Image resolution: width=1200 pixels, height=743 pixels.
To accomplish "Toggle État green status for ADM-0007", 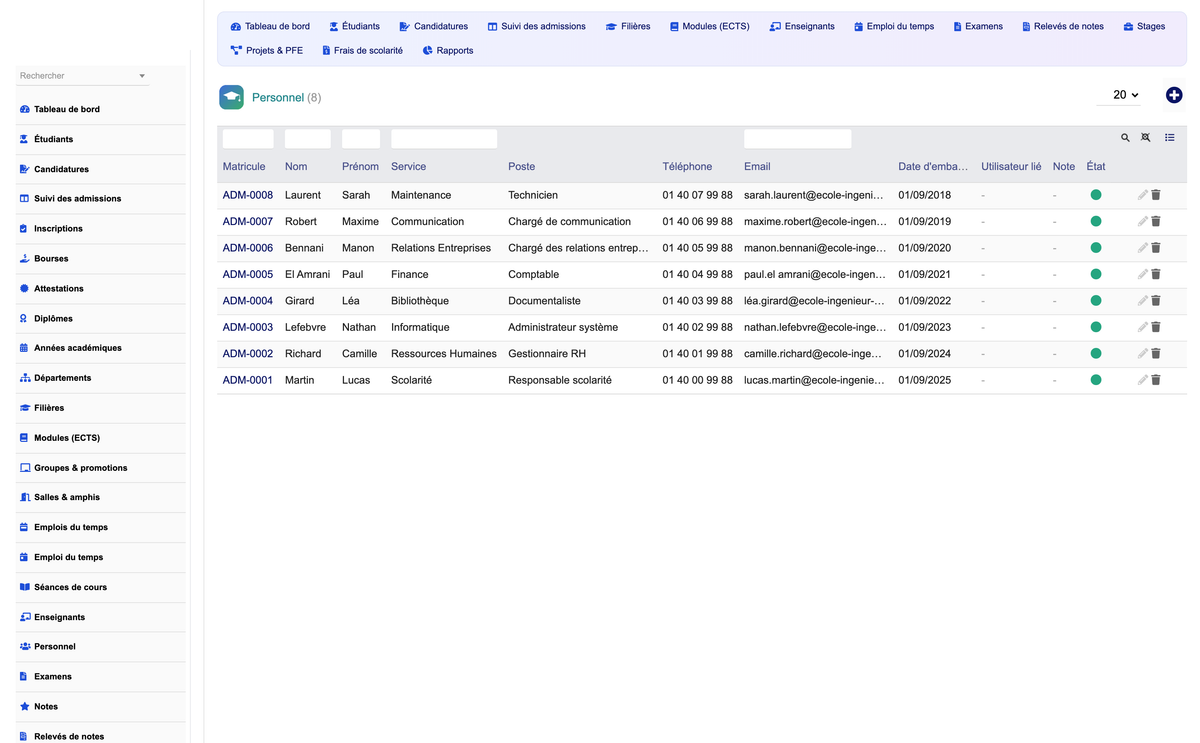I will click(x=1096, y=221).
